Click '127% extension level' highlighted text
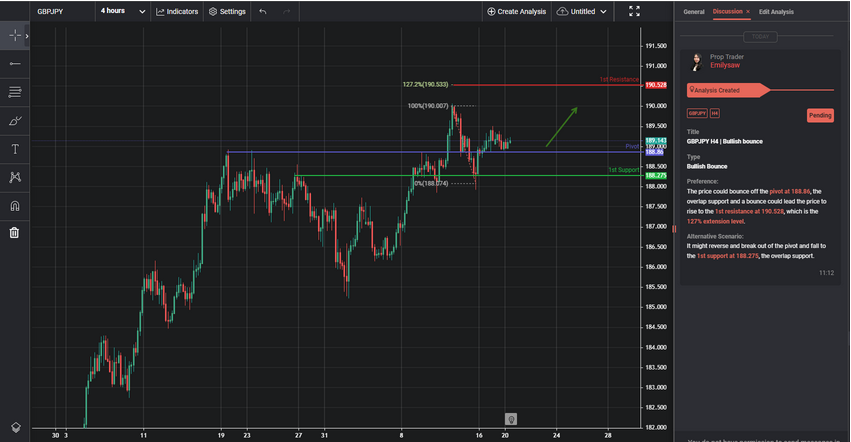Screen dimensions: 851x442 click(716, 222)
